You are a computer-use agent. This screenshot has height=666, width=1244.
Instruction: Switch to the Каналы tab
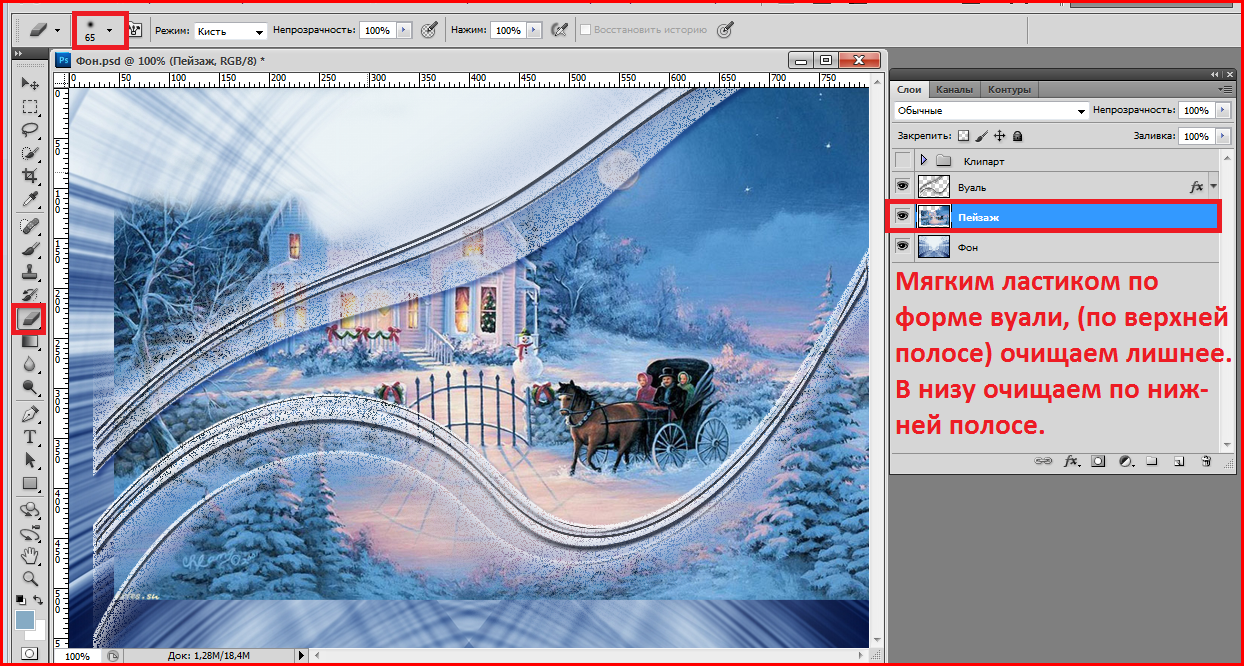tap(954, 89)
